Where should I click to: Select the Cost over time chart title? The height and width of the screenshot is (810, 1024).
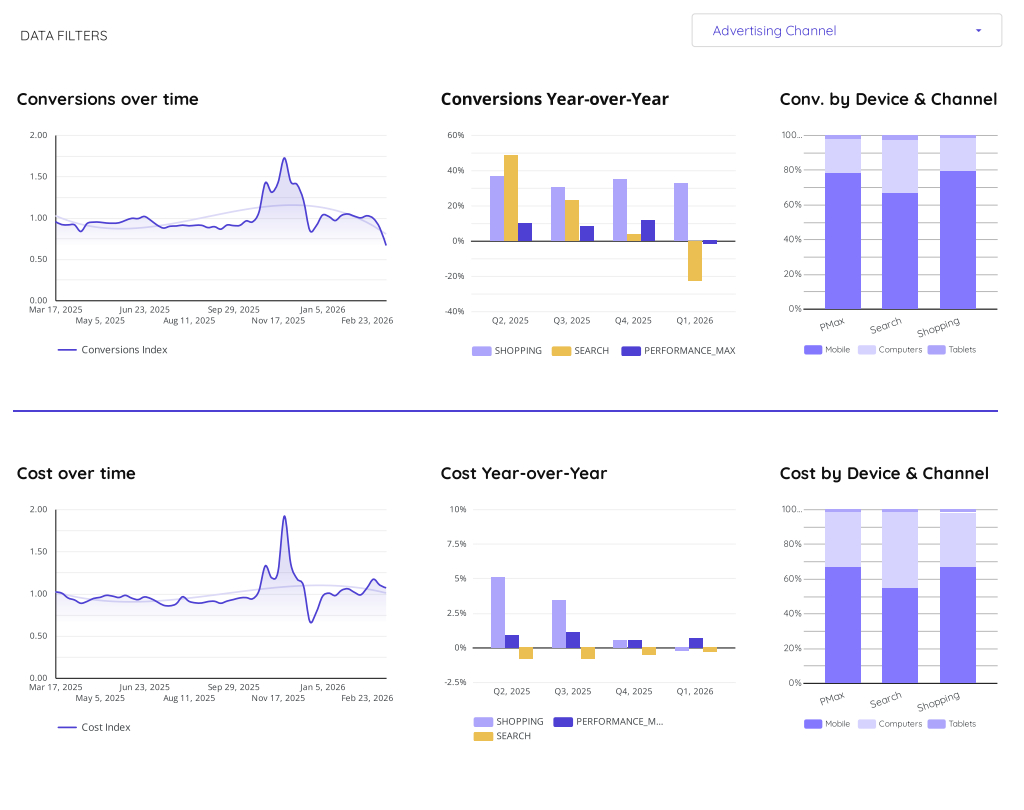pyautogui.click(x=76, y=474)
